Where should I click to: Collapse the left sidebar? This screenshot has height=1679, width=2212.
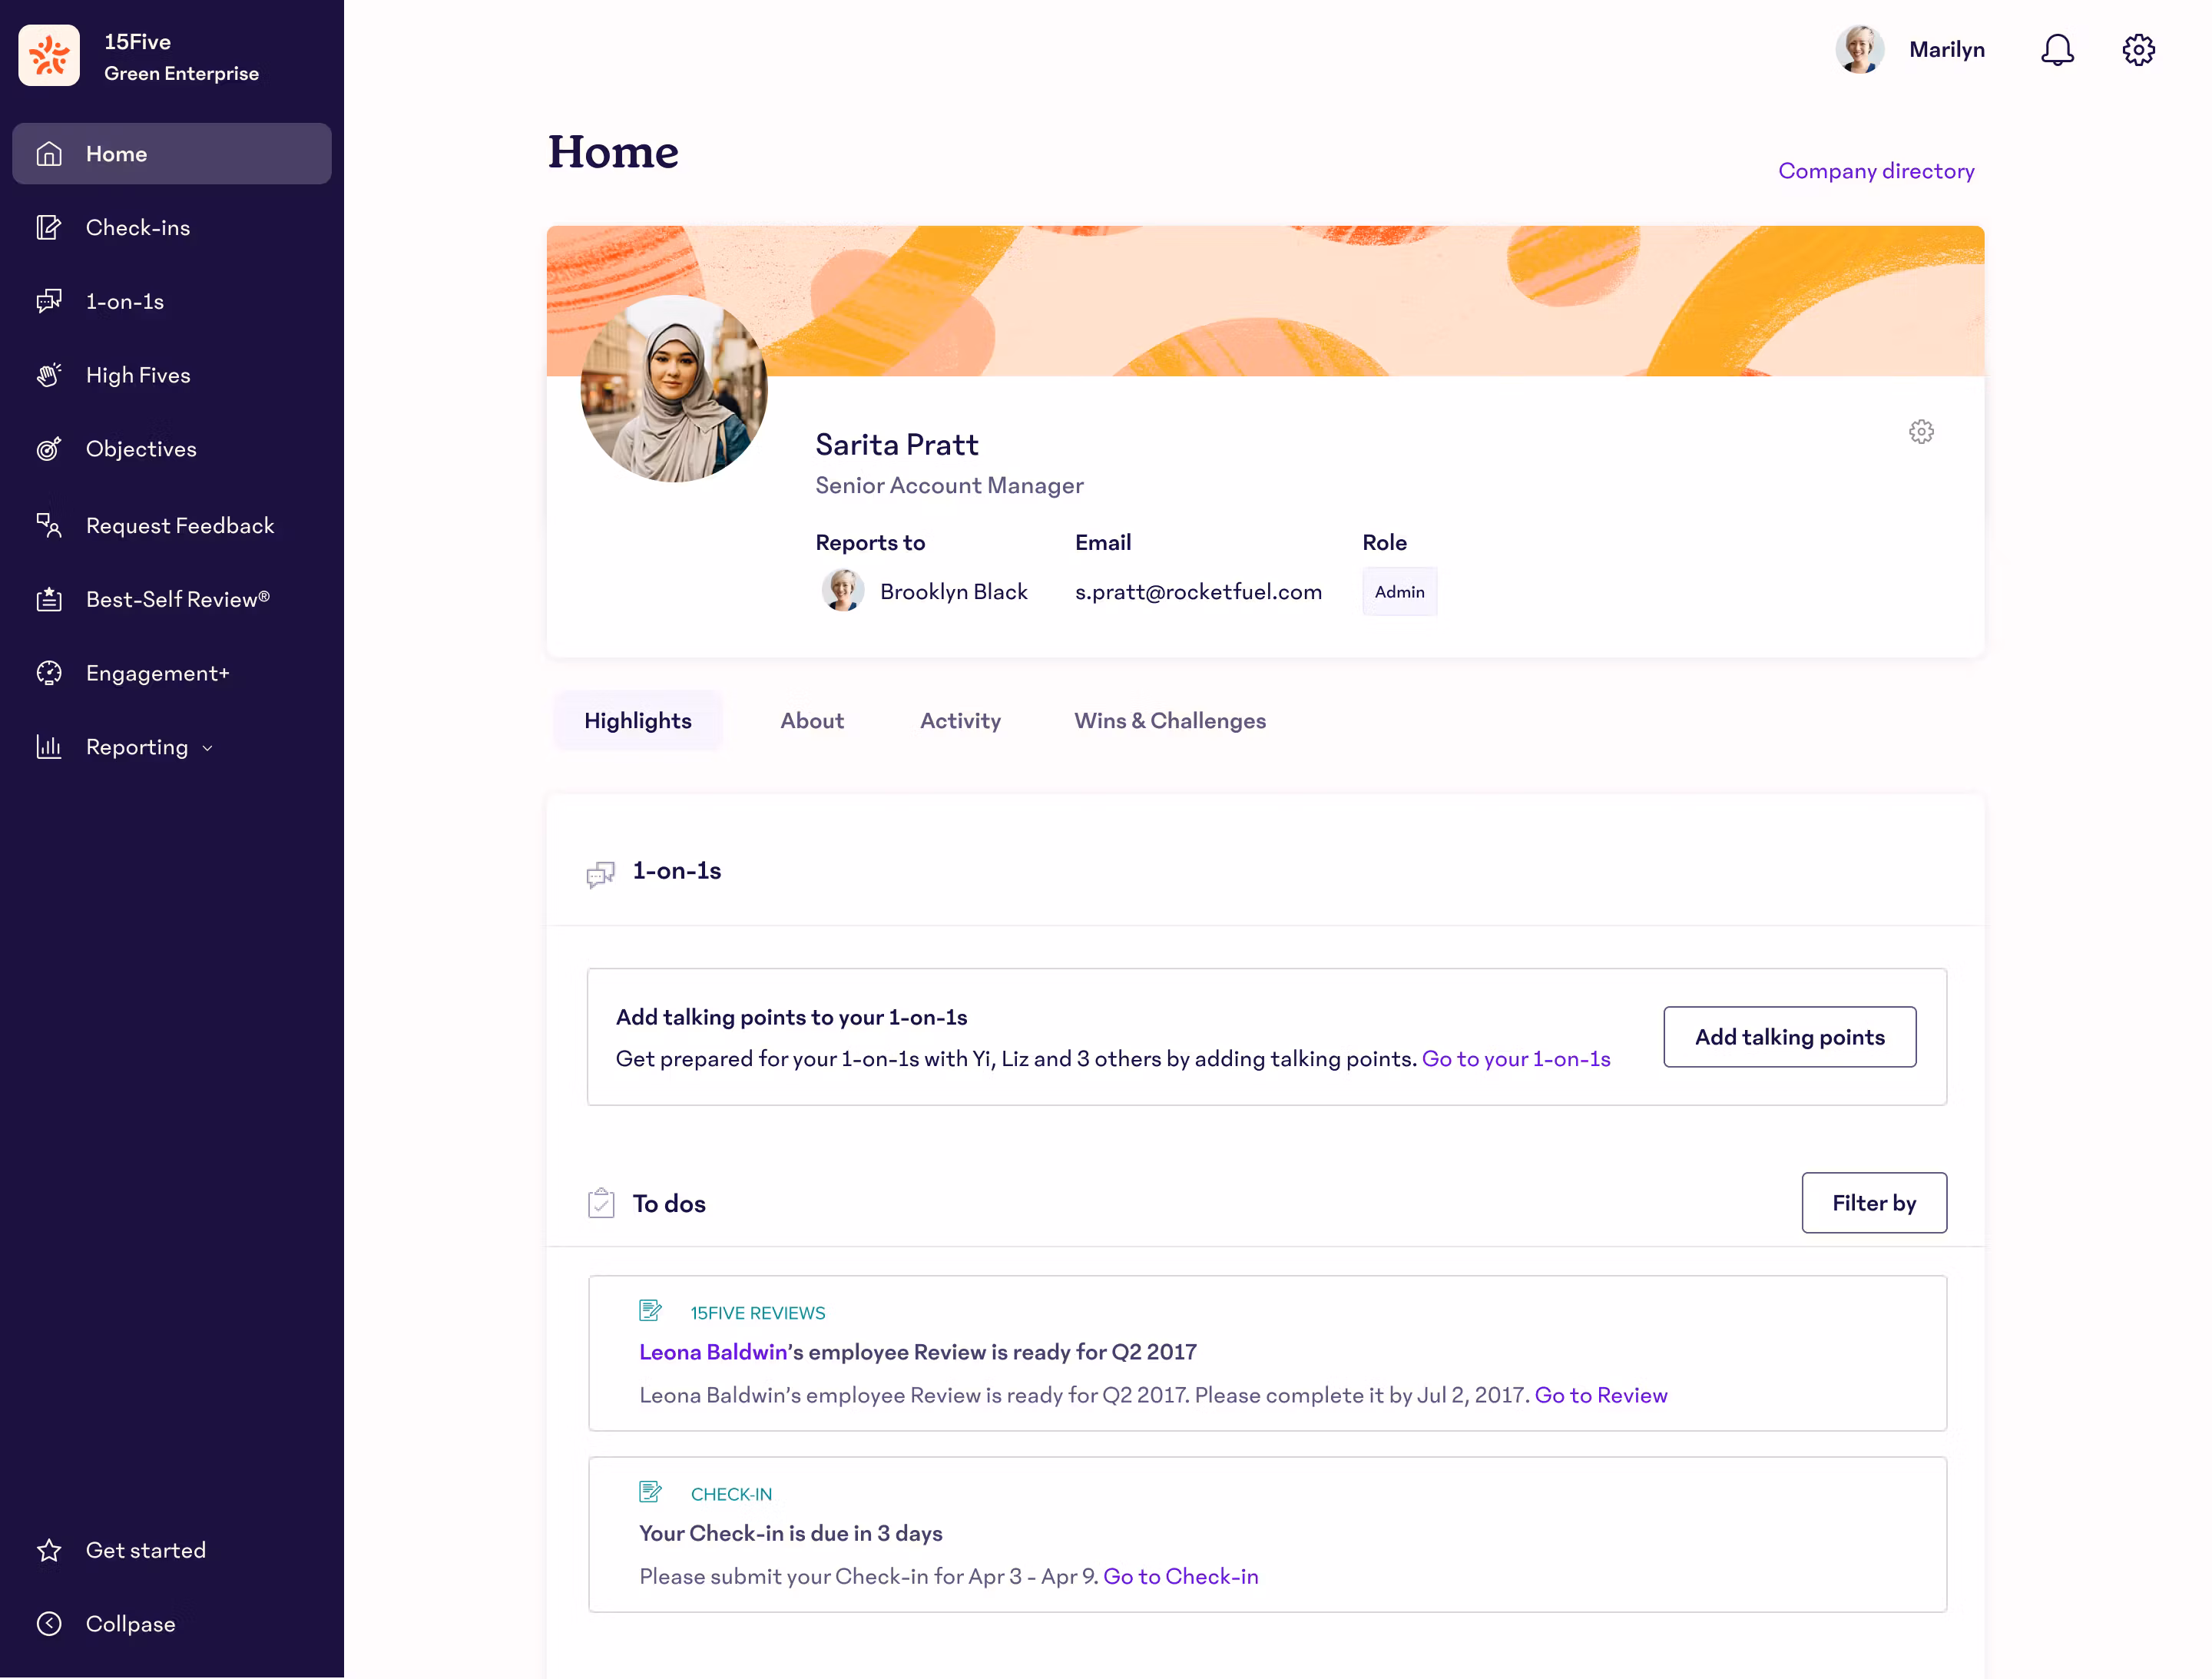(x=49, y=1624)
